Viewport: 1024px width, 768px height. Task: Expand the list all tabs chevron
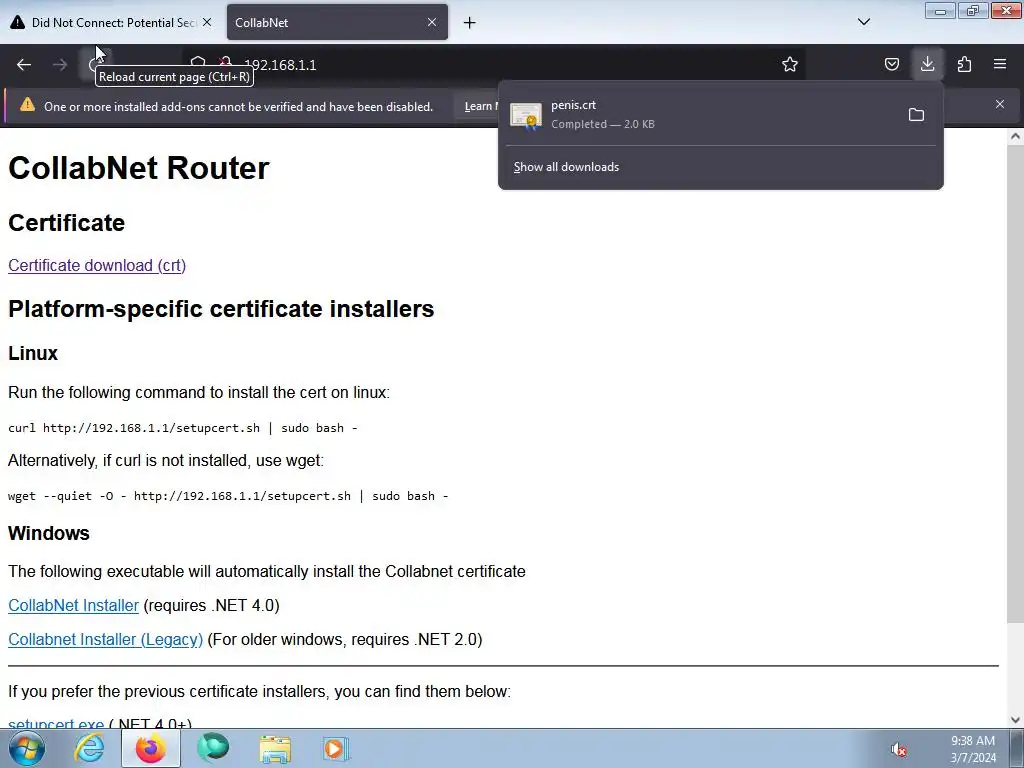tap(863, 22)
